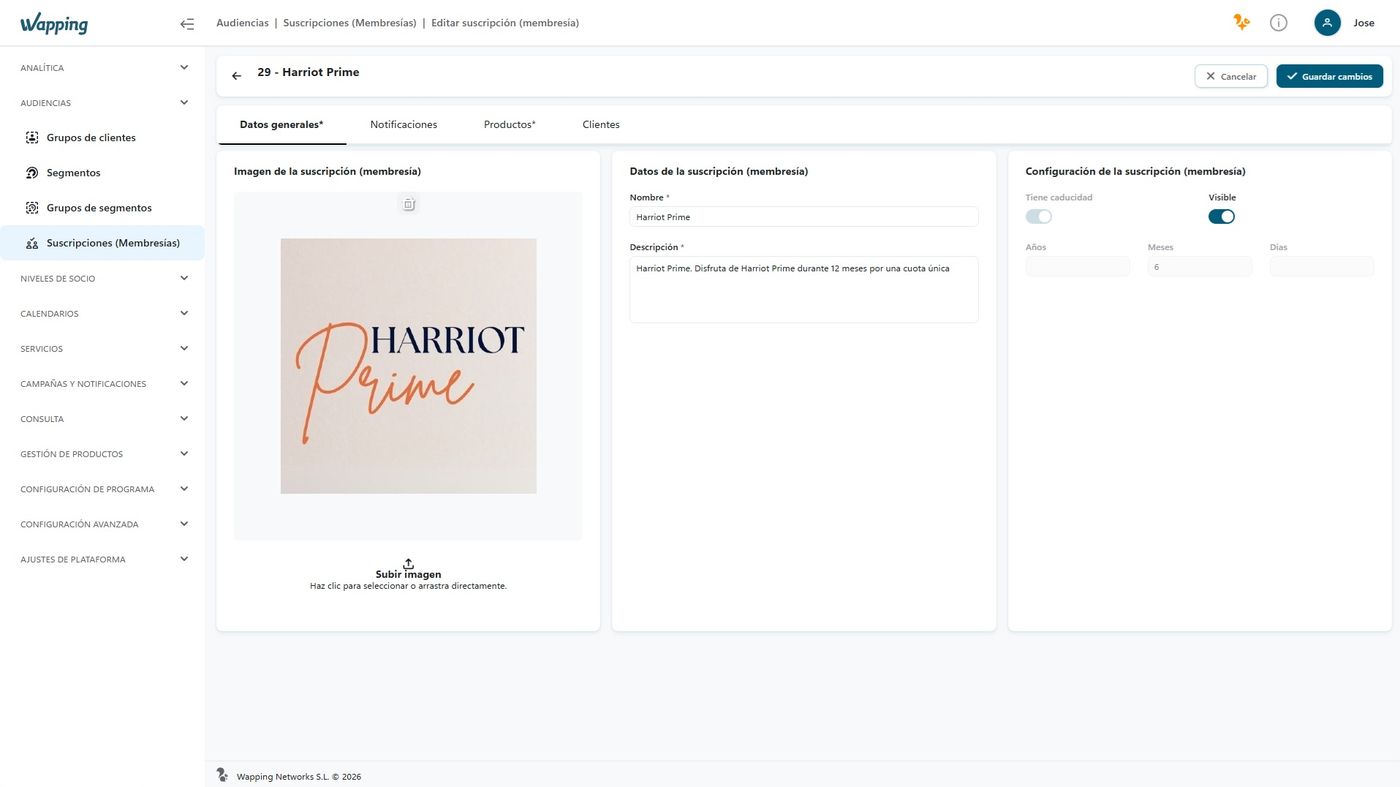The width and height of the screenshot is (1400, 787).
Task: Open the orange sparkle assistant icon
Action: [x=1241, y=22]
